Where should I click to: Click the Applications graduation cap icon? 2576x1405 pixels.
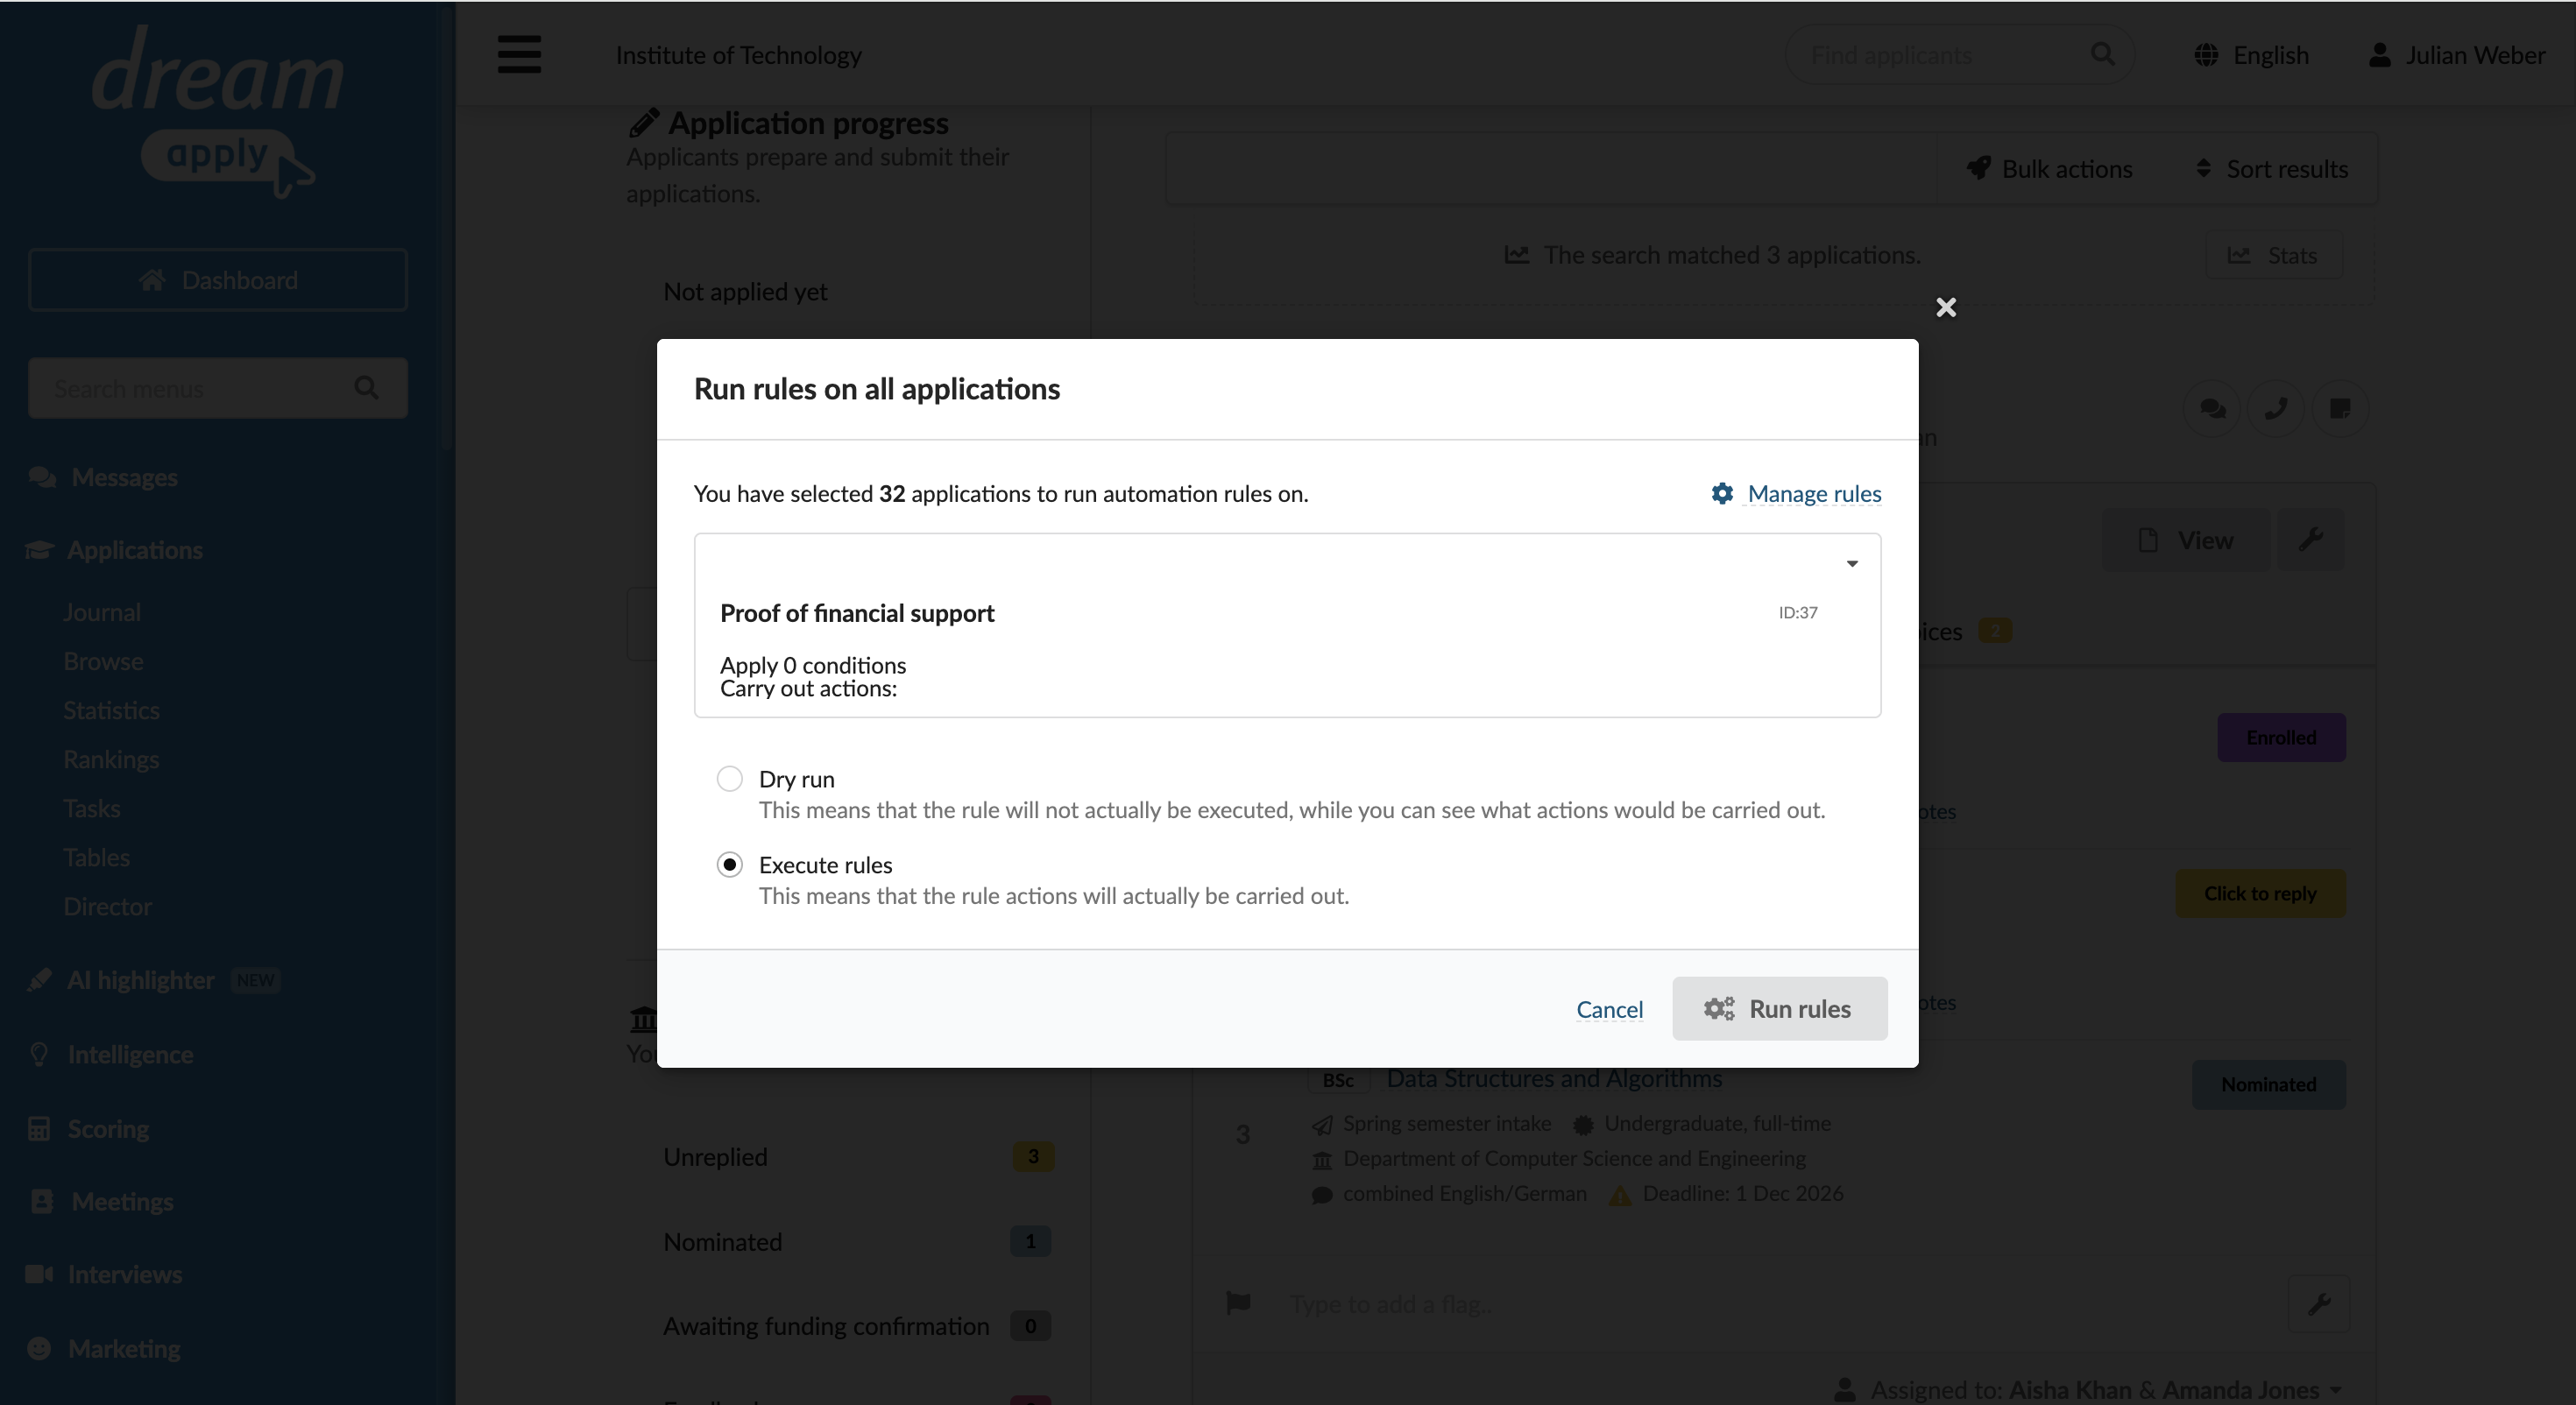(39, 550)
